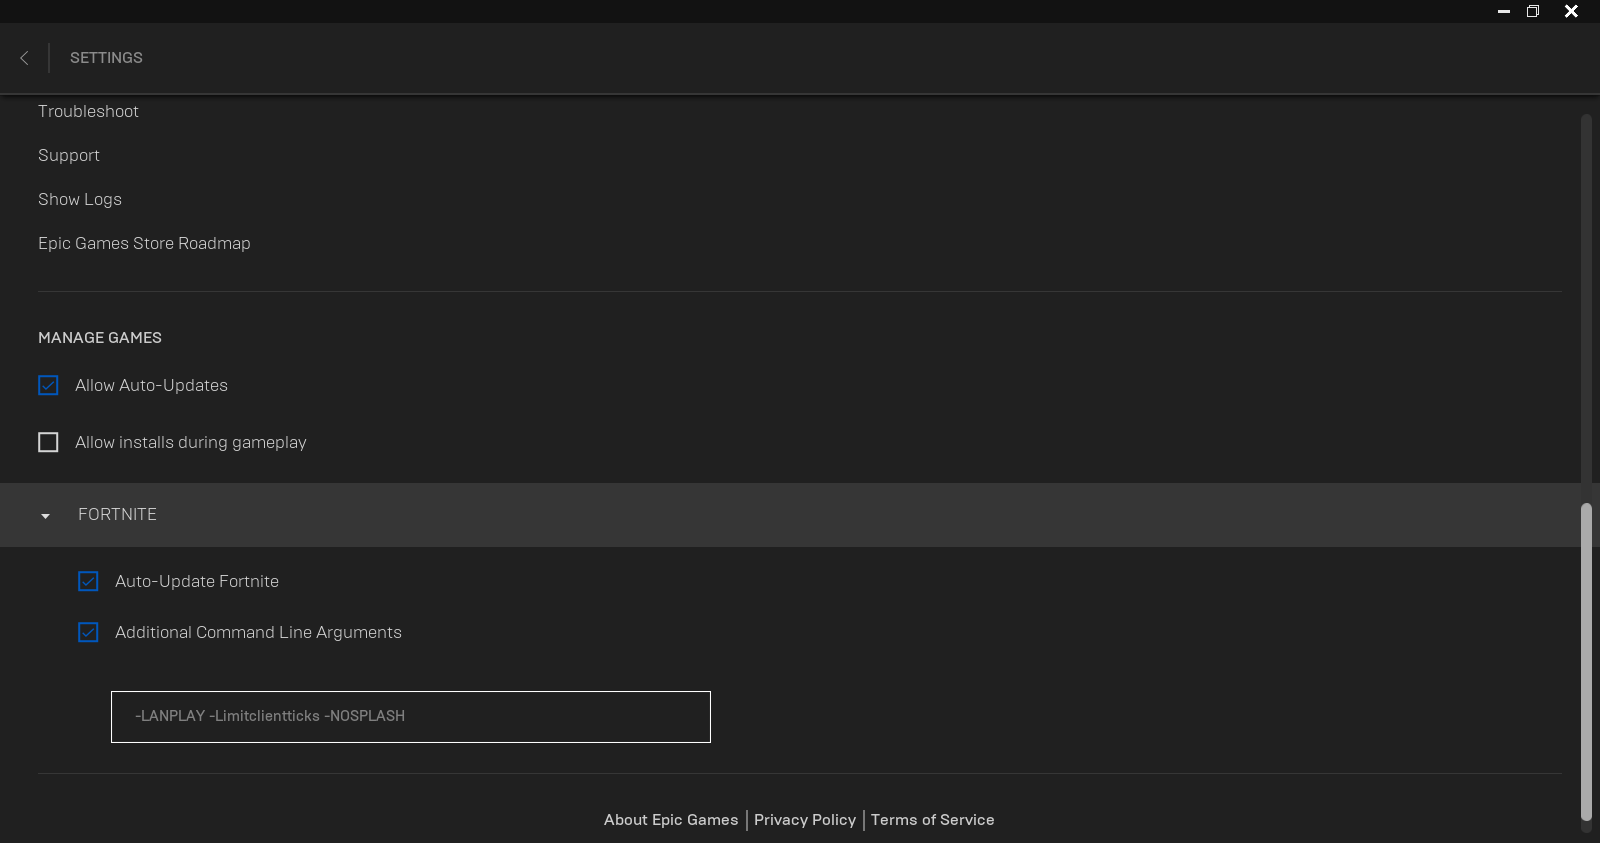The width and height of the screenshot is (1600, 843).
Task: Disable the Allow Auto-Updates checkbox
Action: pos(48,385)
